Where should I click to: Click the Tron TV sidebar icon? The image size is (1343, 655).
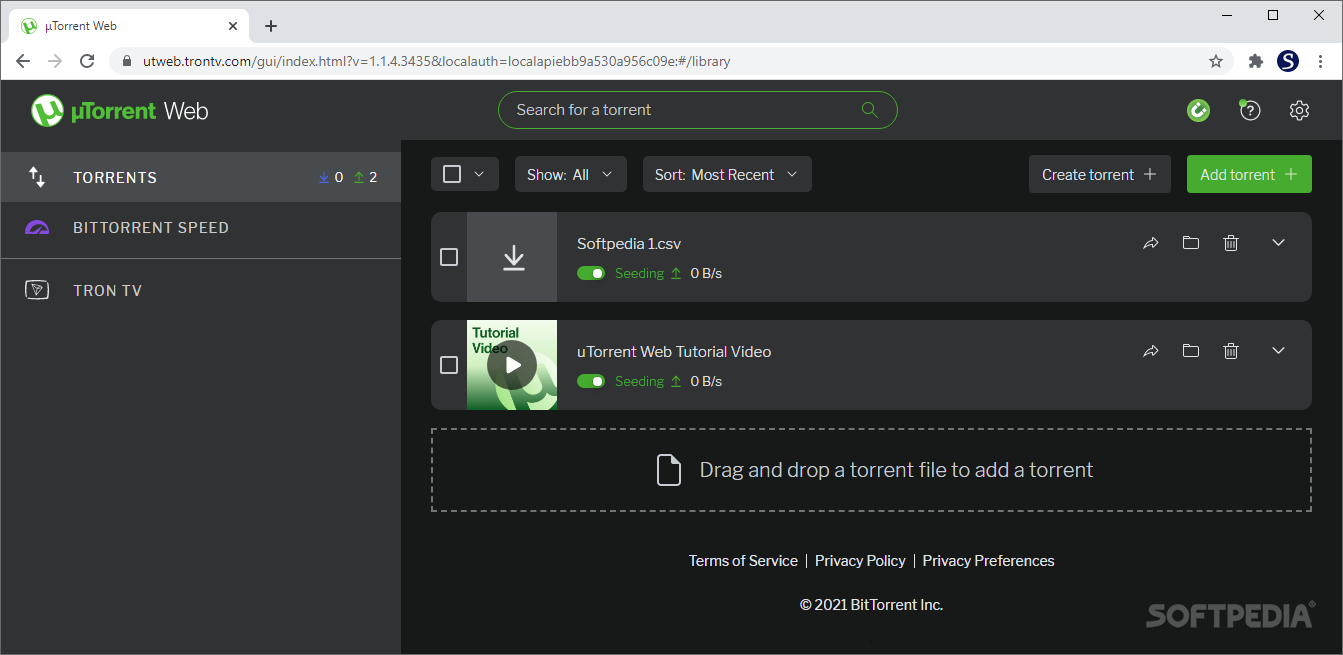click(37, 291)
